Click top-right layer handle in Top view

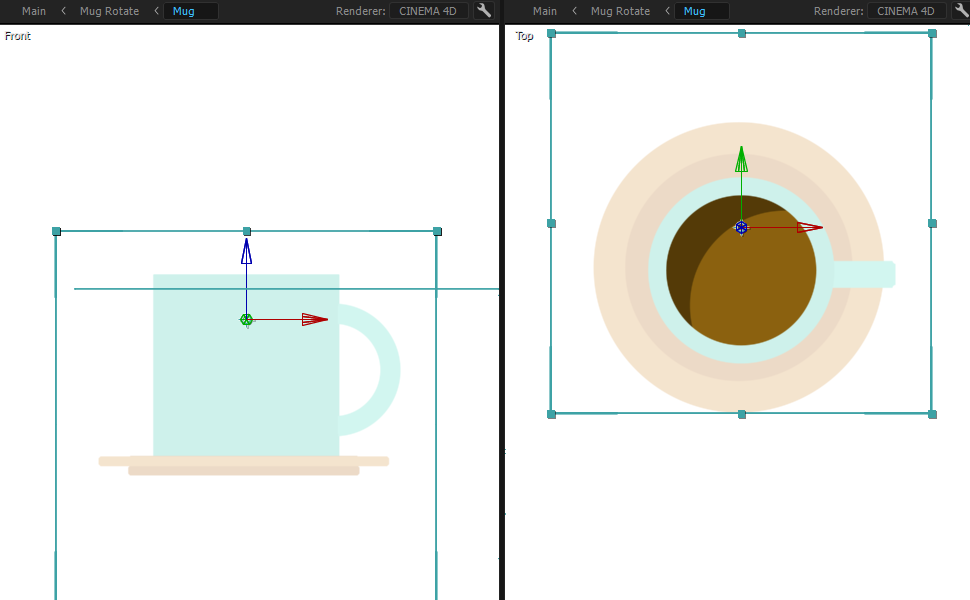click(932, 33)
